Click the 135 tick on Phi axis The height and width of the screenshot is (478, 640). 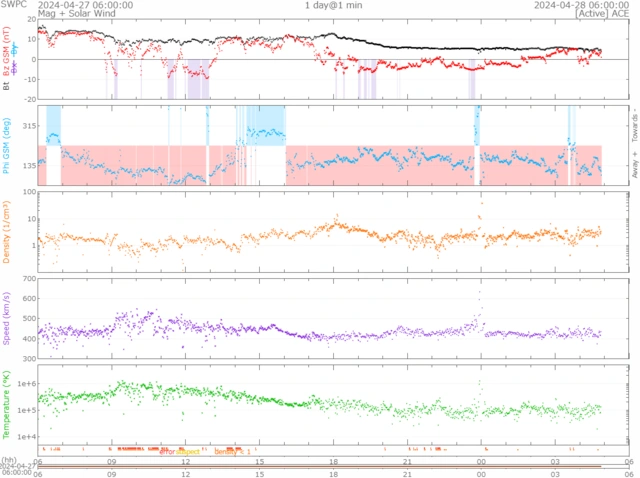click(x=30, y=166)
